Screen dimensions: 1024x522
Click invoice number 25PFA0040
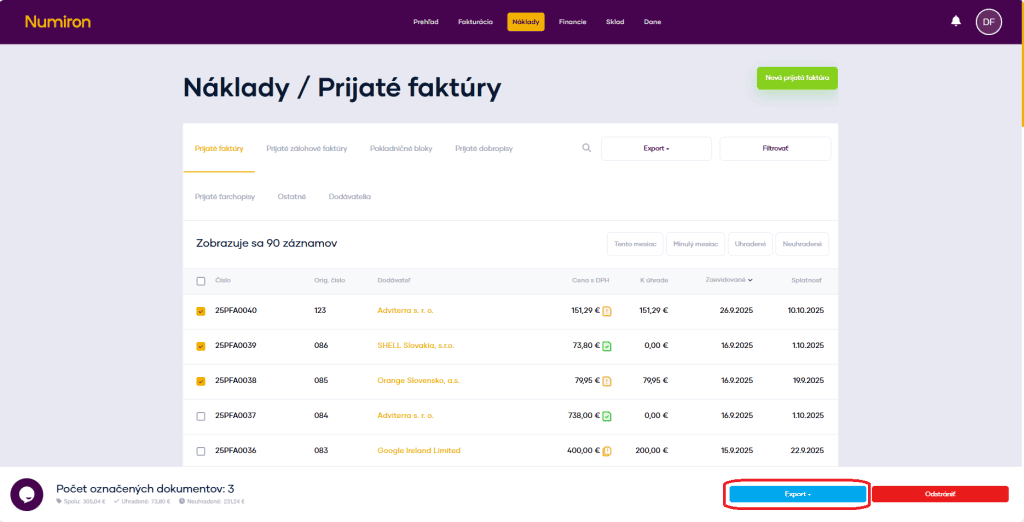[236, 311]
